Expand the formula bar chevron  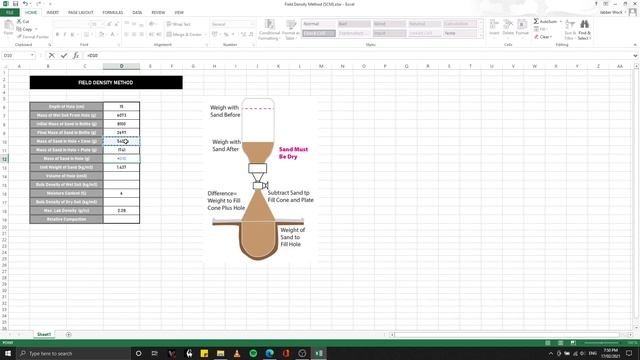click(x=635, y=55)
